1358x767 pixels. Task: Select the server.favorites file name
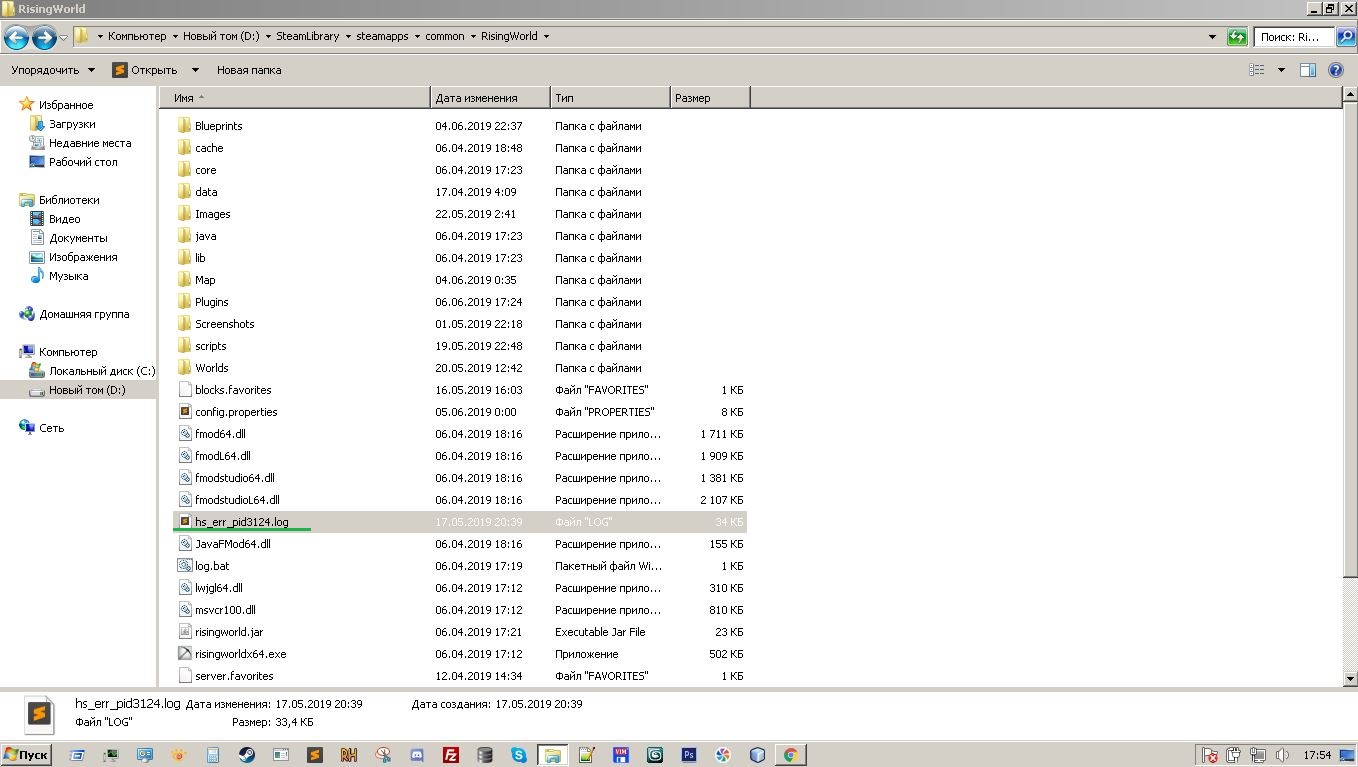(234, 676)
